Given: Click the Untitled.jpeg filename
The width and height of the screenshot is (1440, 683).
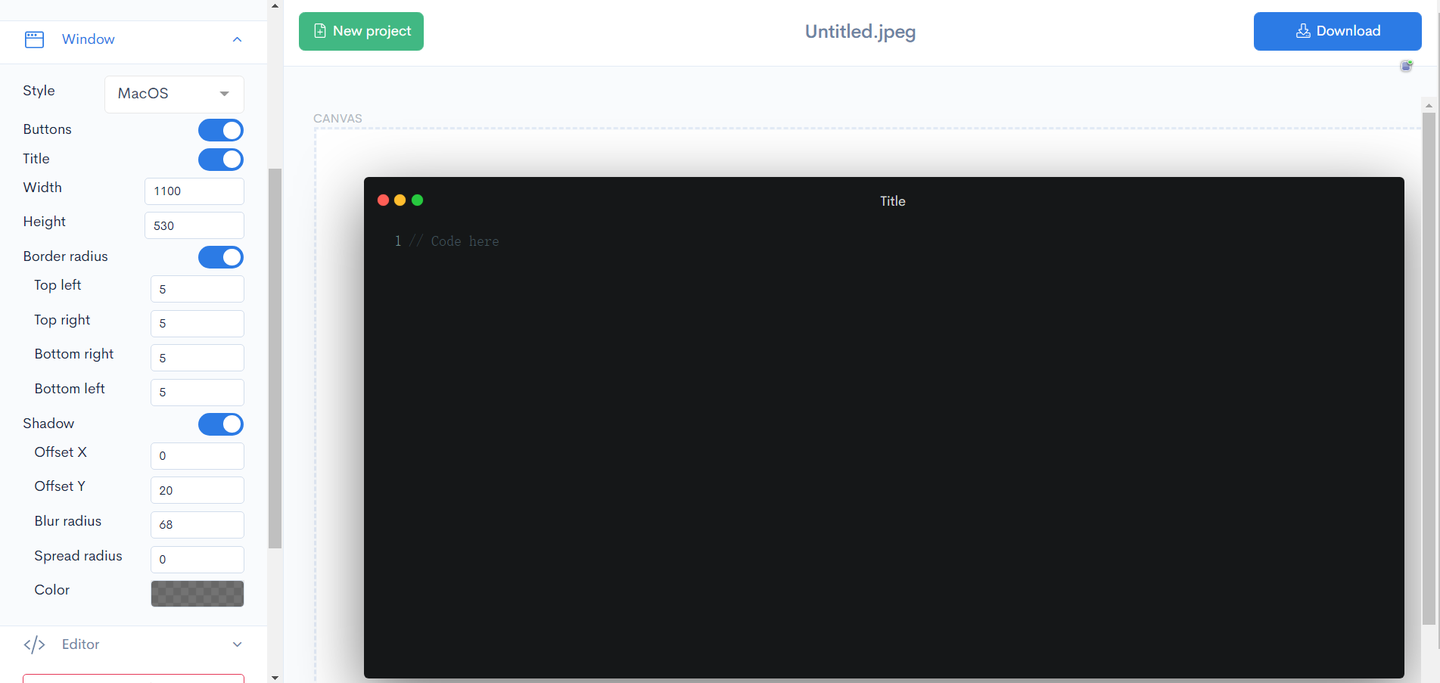Looking at the screenshot, I should [x=860, y=31].
